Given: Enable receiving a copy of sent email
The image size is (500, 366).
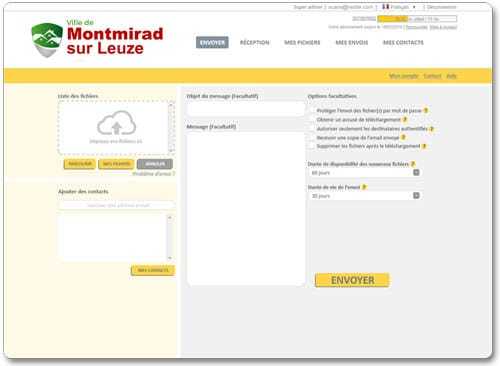Looking at the screenshot, I should 312,137.
